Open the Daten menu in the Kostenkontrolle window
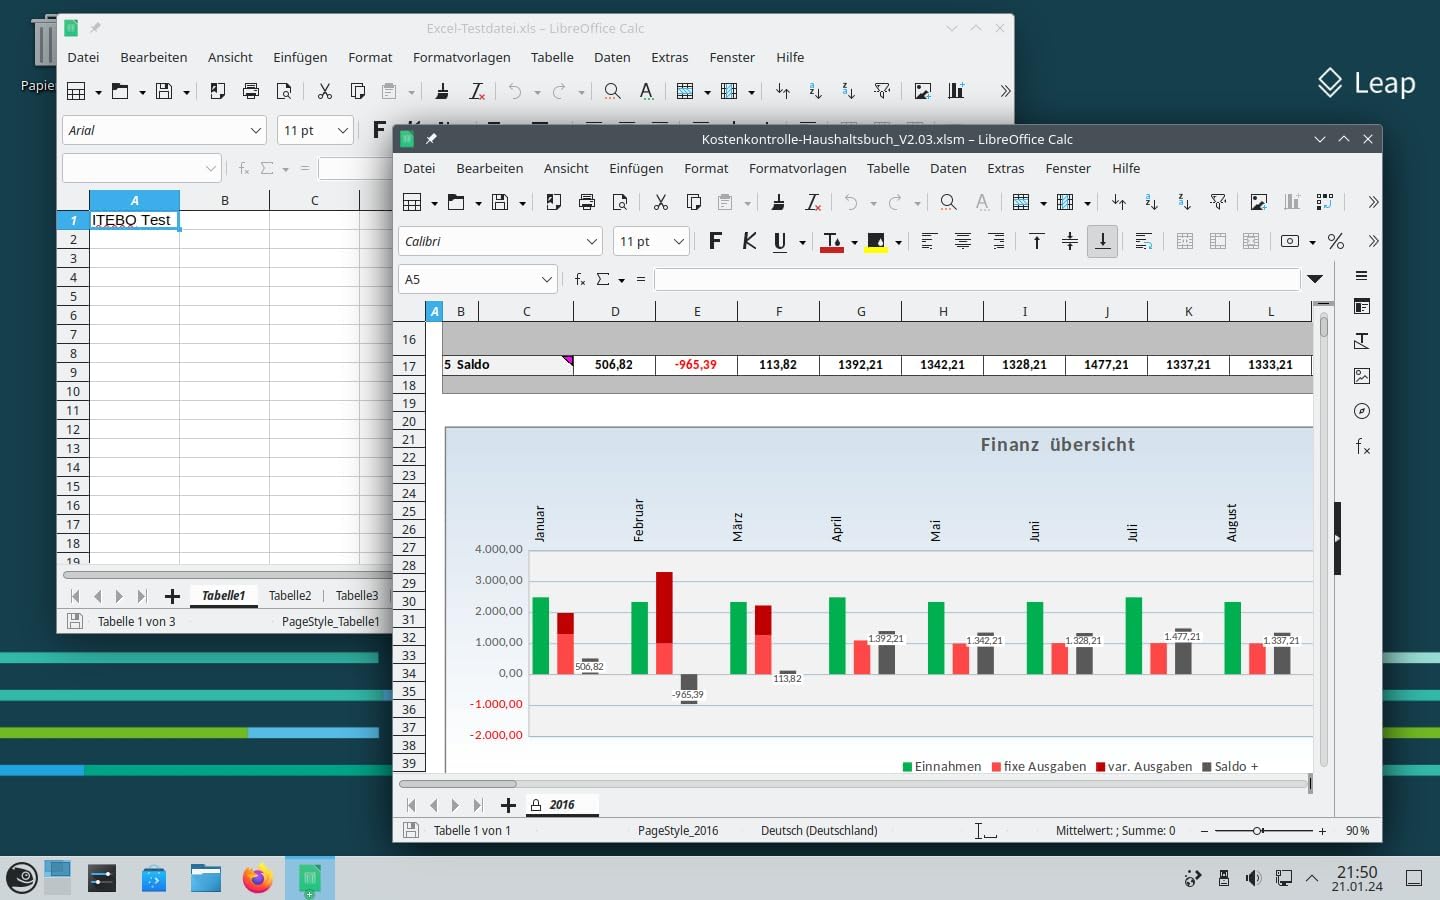The width and height of the screenshot is (1440, 900). click(x=947, y=168)
